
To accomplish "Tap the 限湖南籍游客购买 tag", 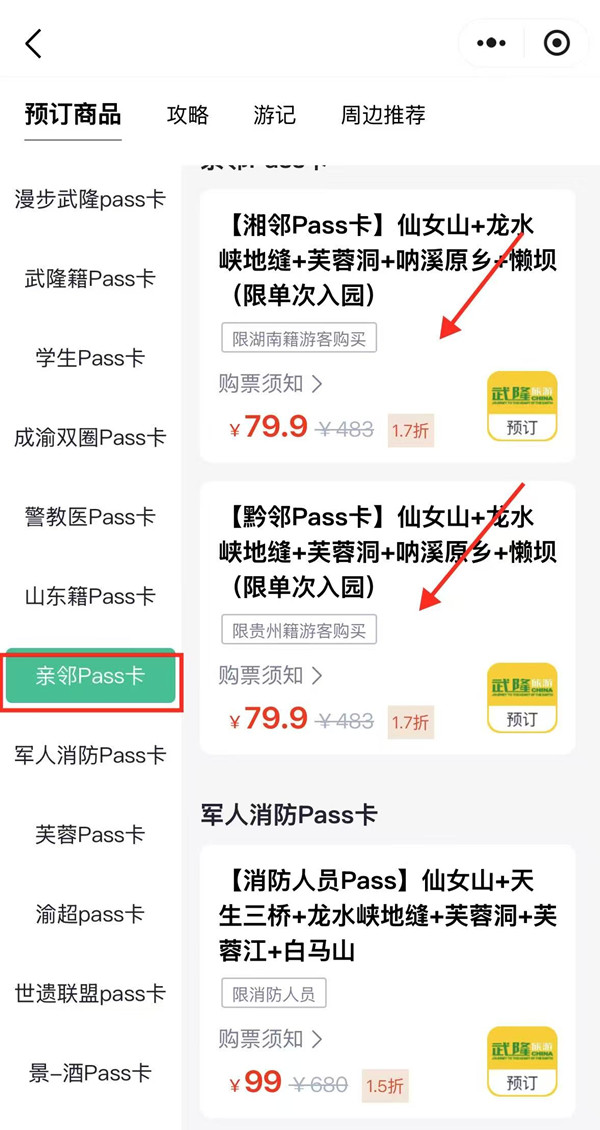I will pos(299,339).
